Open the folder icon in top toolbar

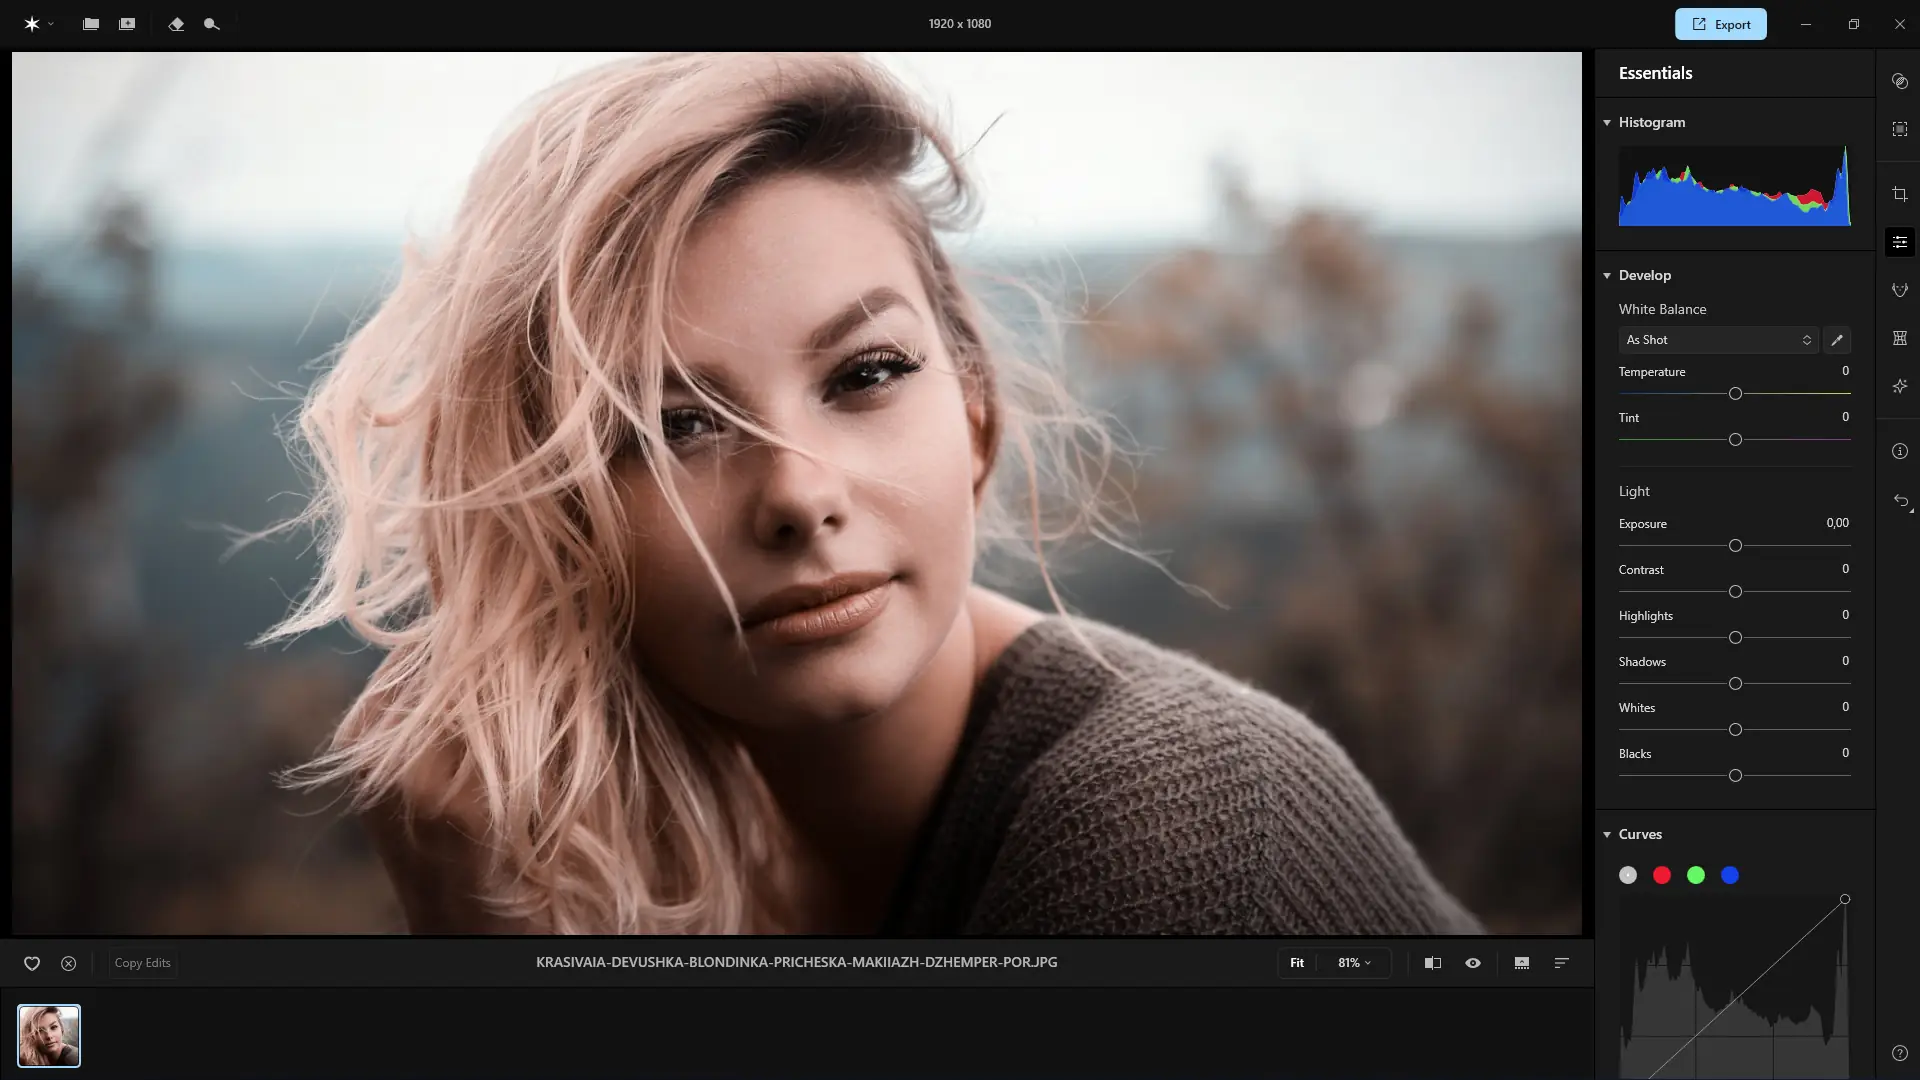point(91,24)
